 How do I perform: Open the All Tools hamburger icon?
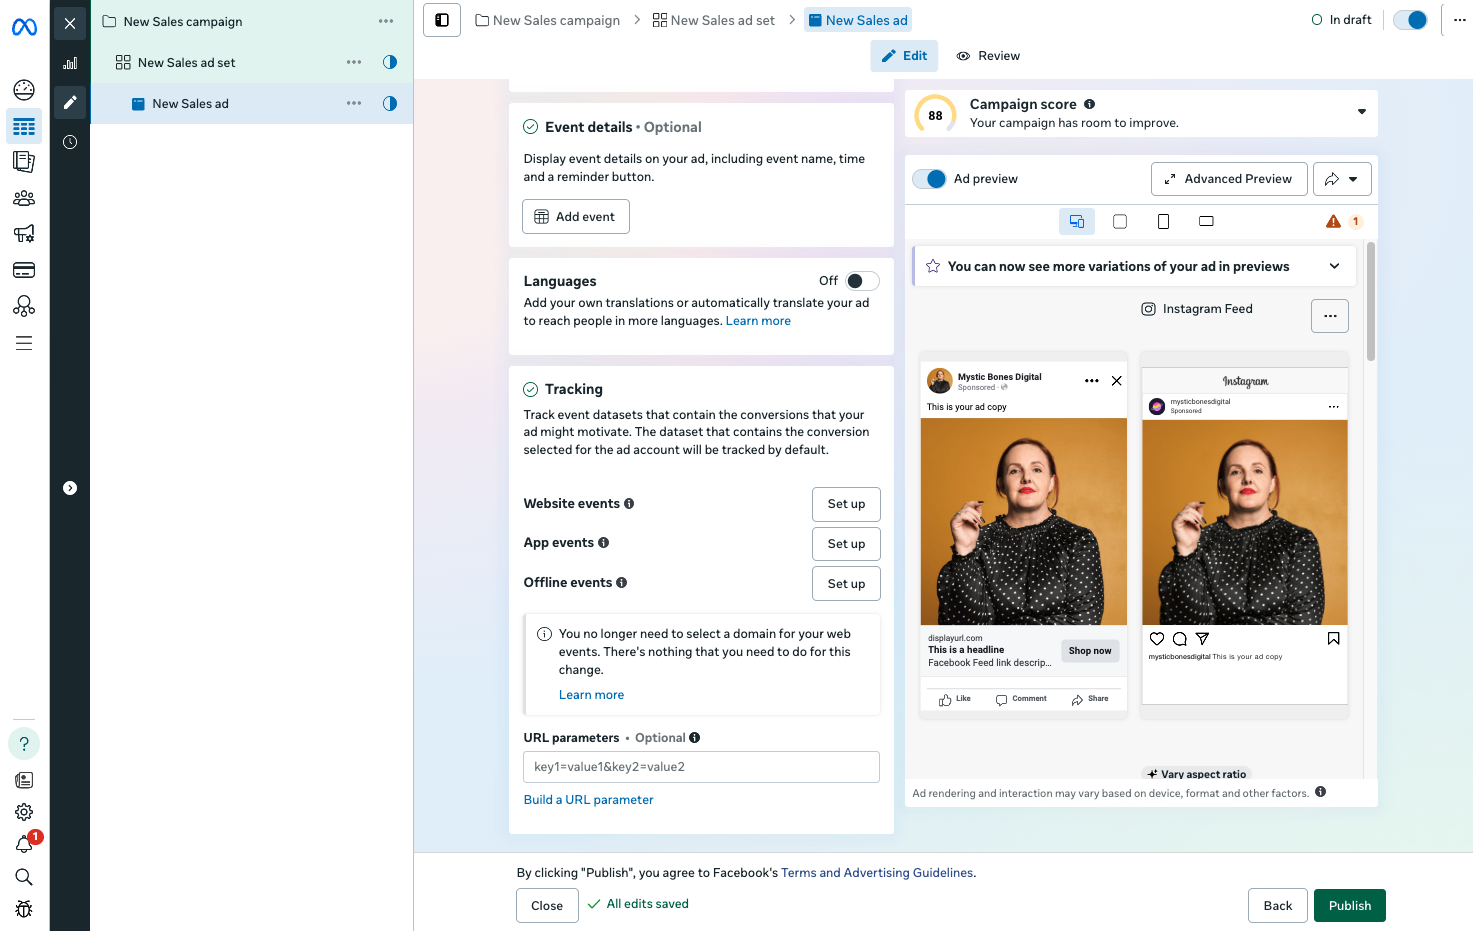point(23,342)
